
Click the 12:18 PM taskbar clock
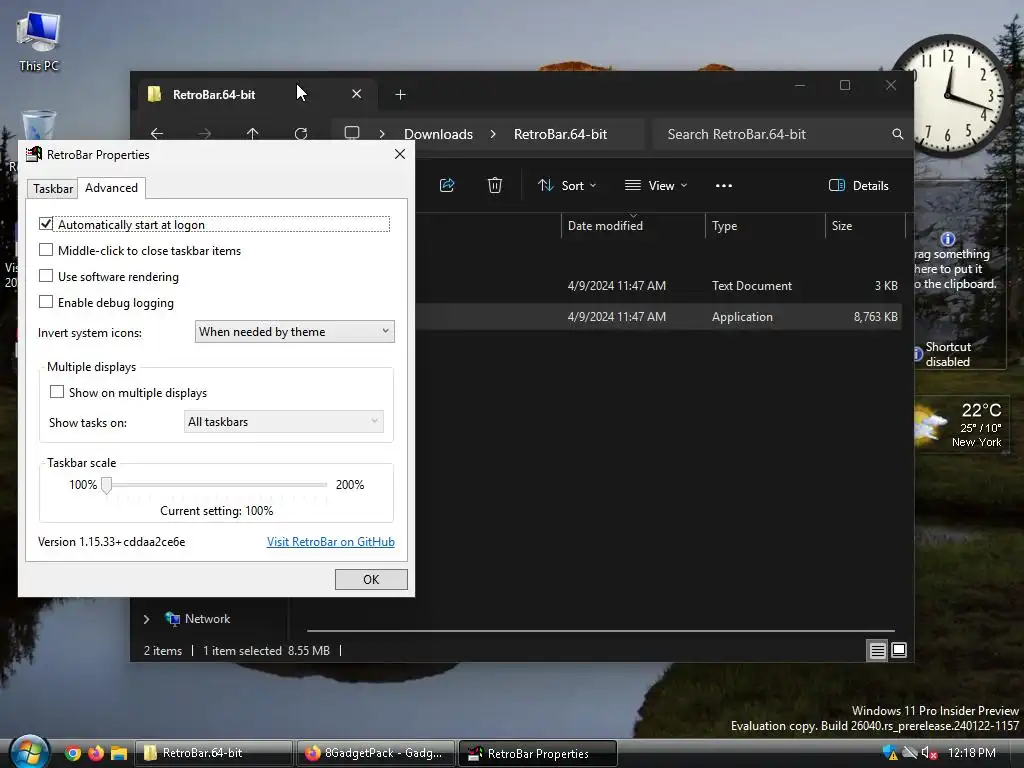pyautogui.click(x=972, y=753)
